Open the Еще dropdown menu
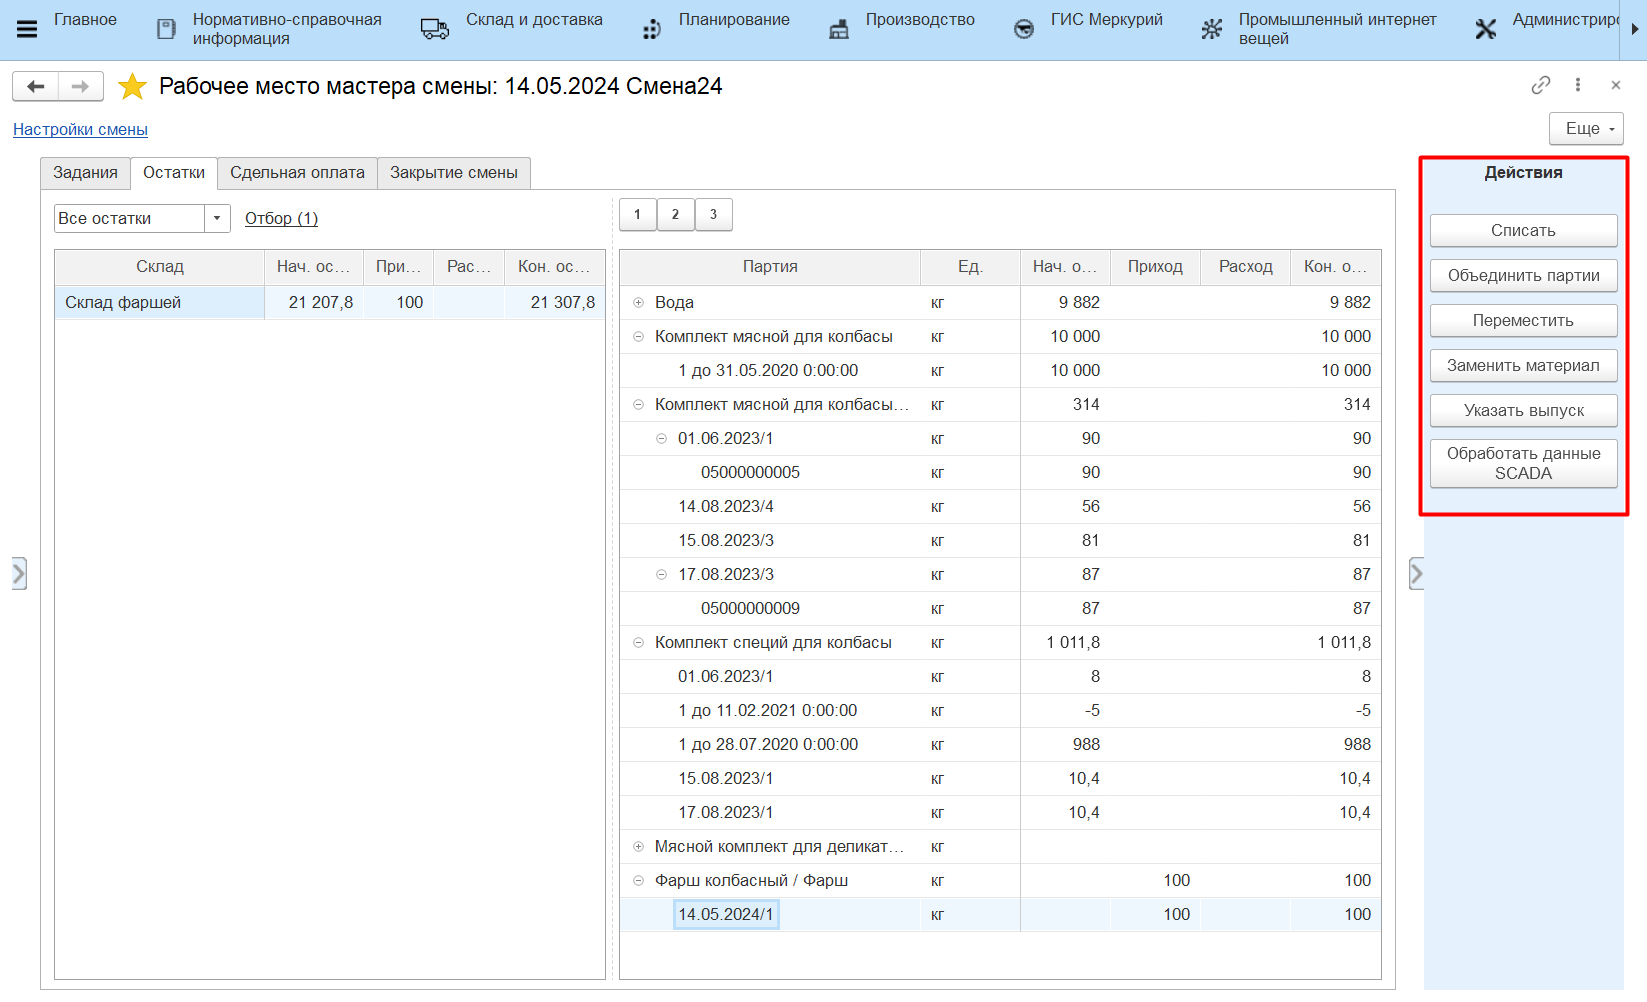 click(x=1585, y=128)
